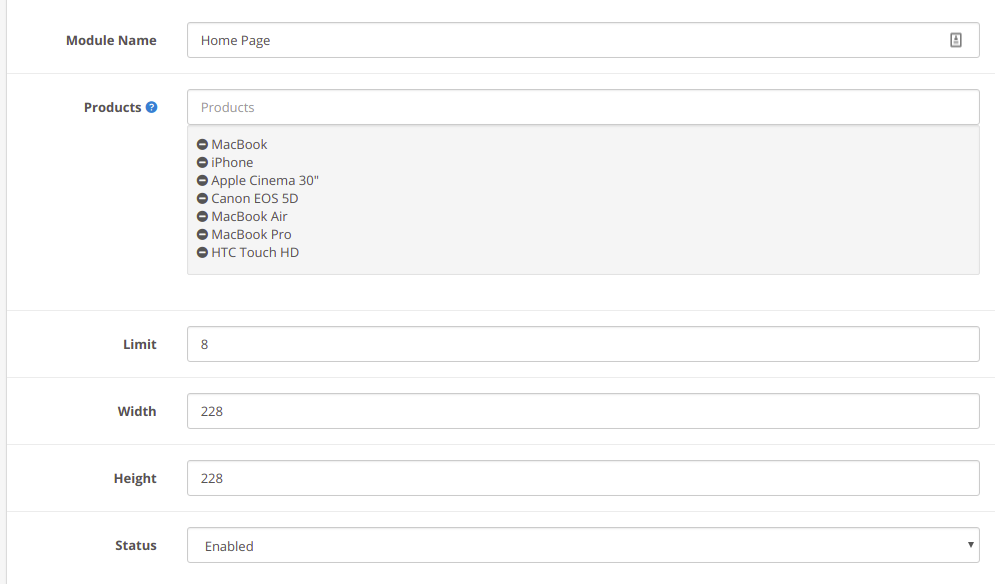This screenshot has width=995, height=584.
Task: Remove Apple Cinema 30" product
Action: pyautogui.click(x=202, y=181)
